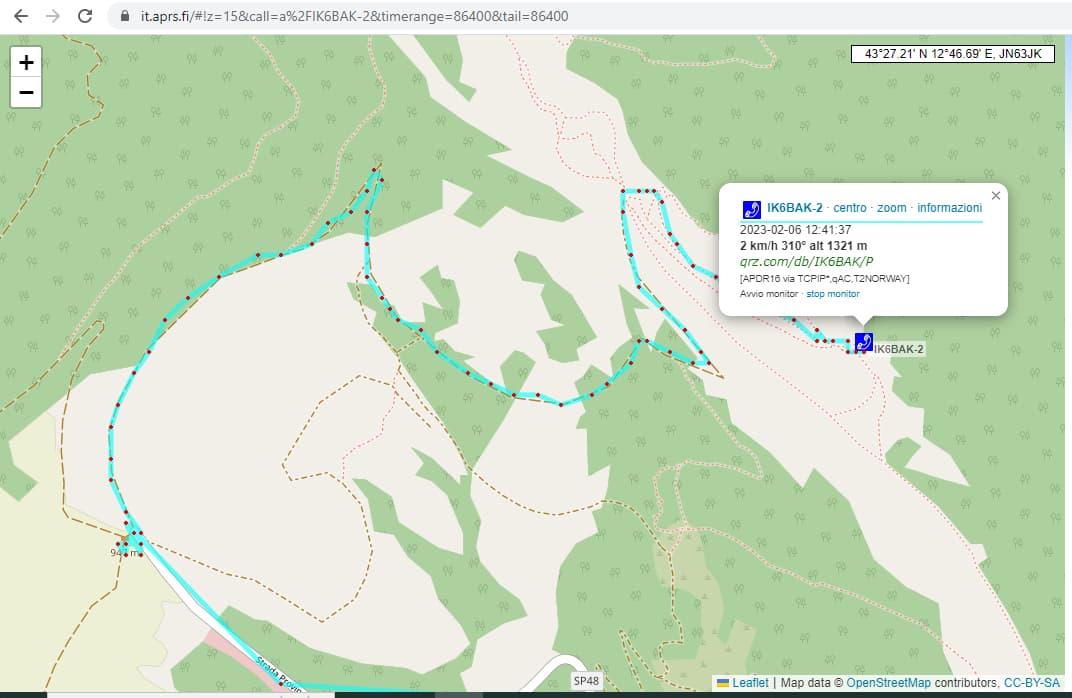1072x698 pixels.
Task: Select the browser address bar URL
Action: pyautogui.click(x=350, y=16)
